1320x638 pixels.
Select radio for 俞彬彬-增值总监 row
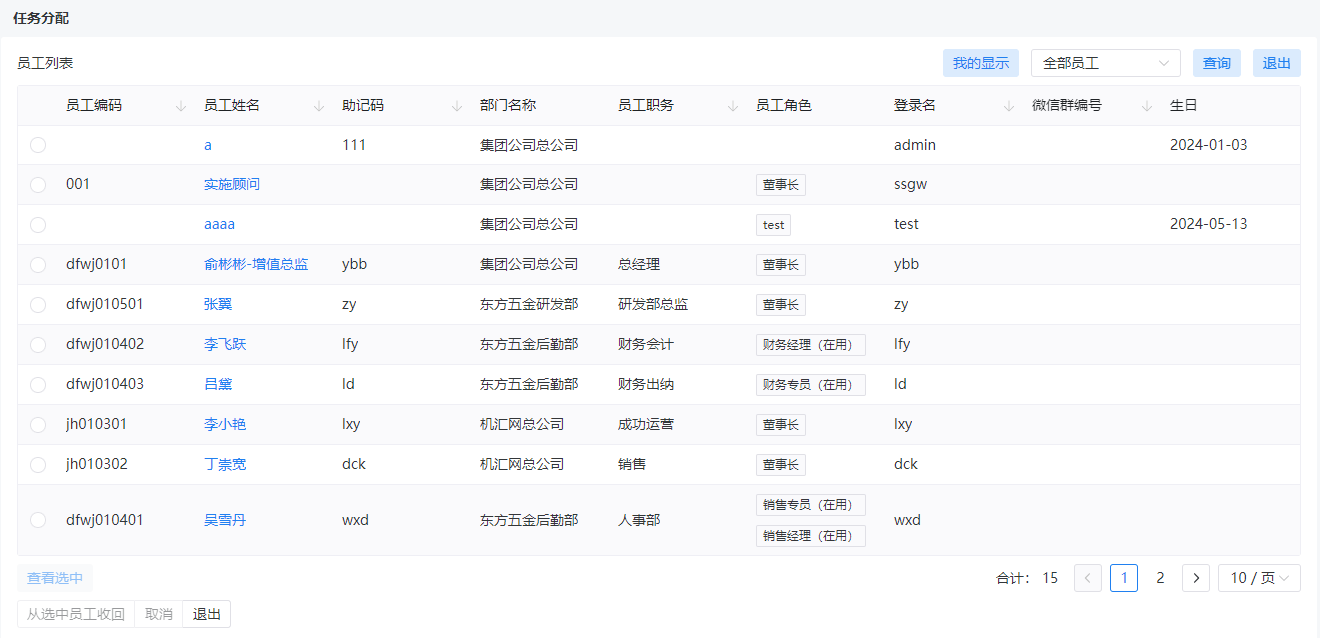click(38, 265)
